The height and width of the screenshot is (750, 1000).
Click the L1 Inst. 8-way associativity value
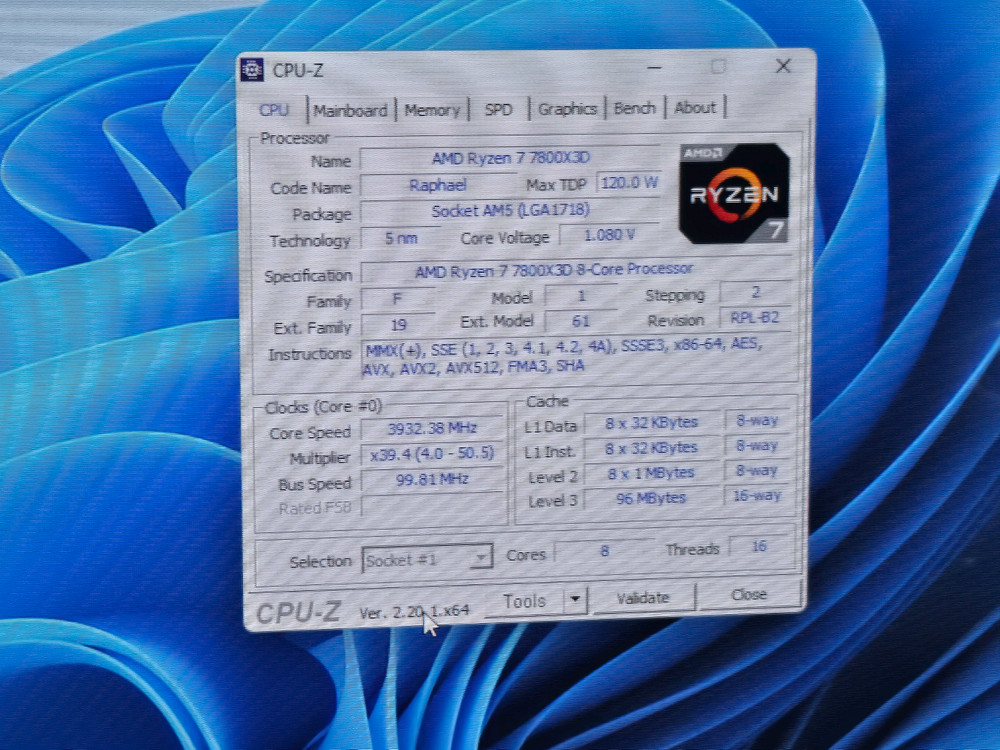(757, 445)
